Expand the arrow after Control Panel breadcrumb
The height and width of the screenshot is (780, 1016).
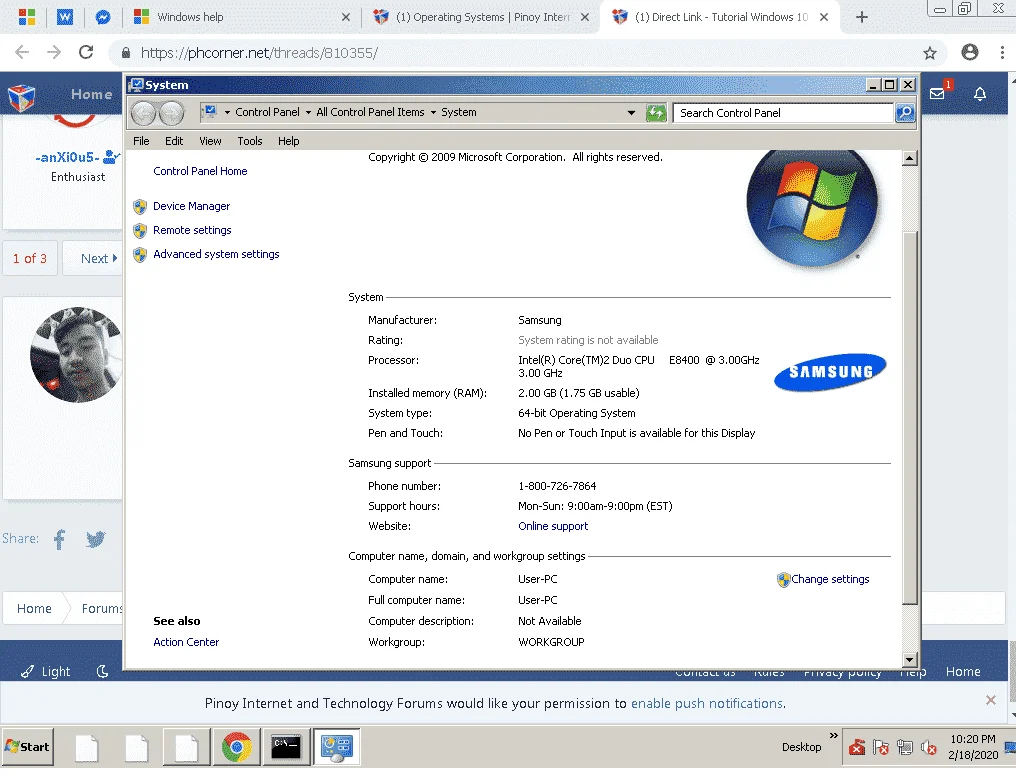[x=308, y=113]
